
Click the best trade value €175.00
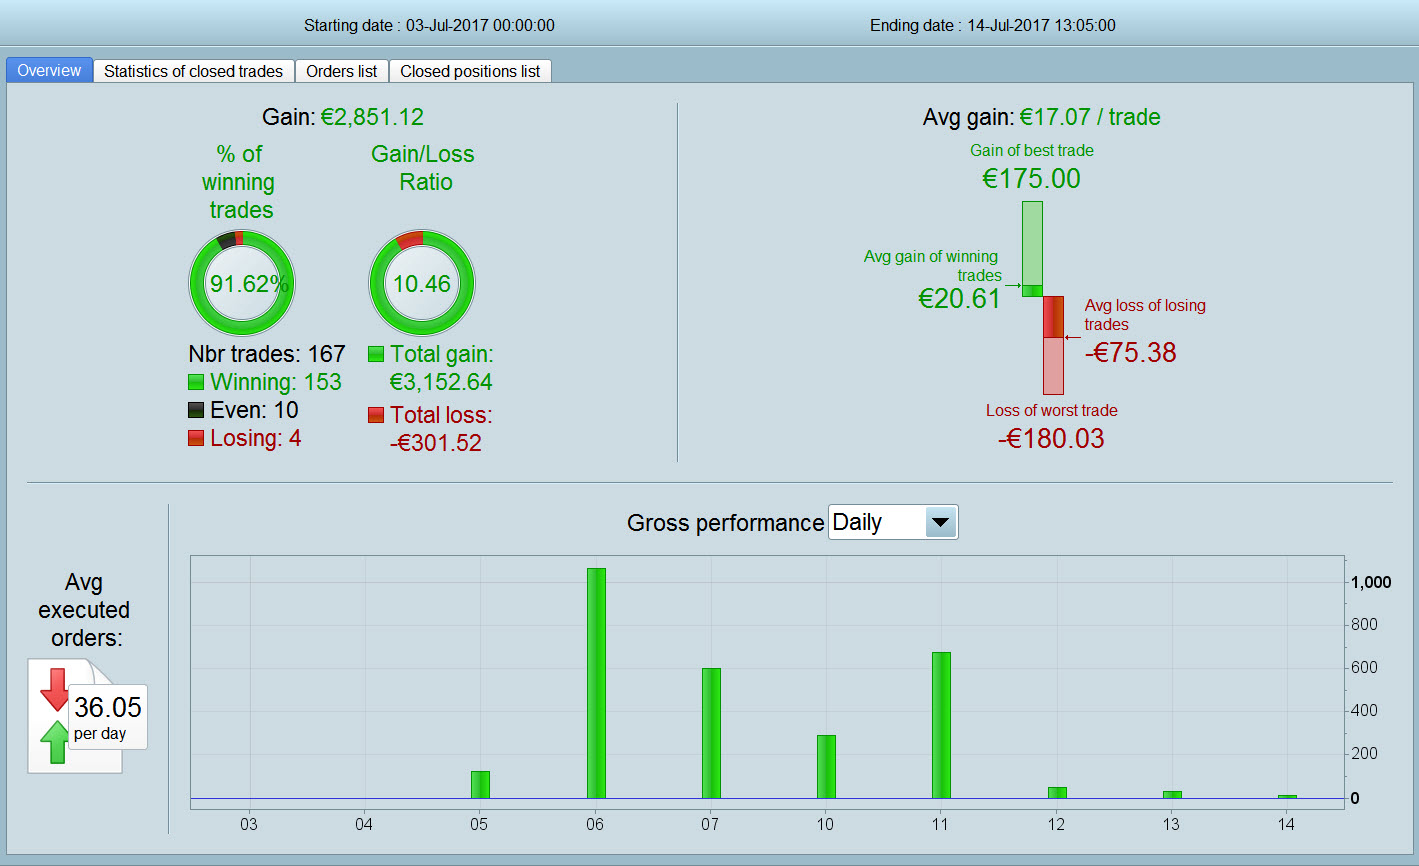click(1031, 179)
